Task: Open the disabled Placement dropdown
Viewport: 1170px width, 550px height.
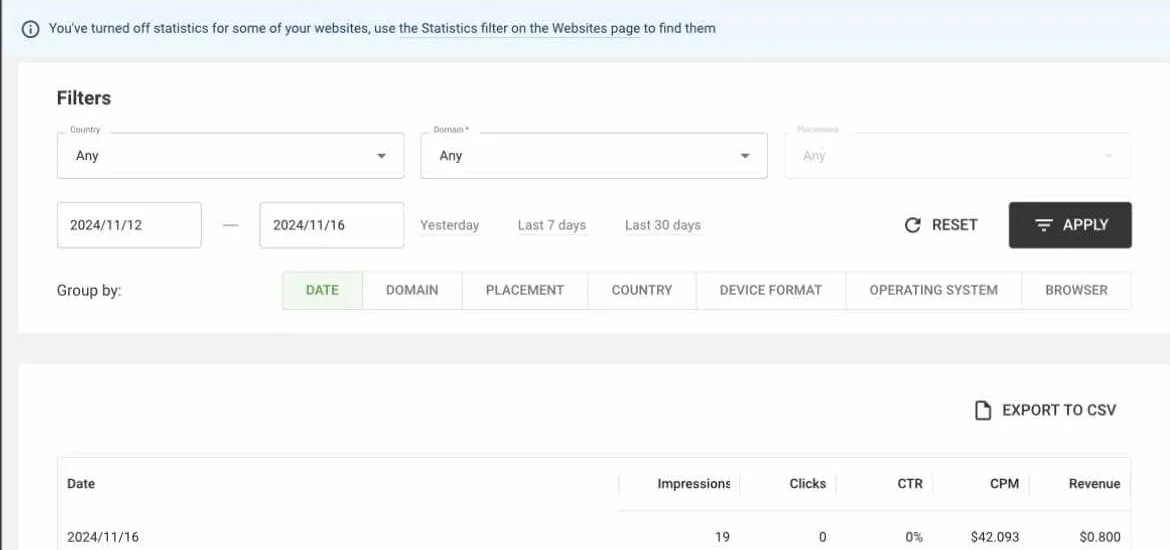Action: point(957,155)
